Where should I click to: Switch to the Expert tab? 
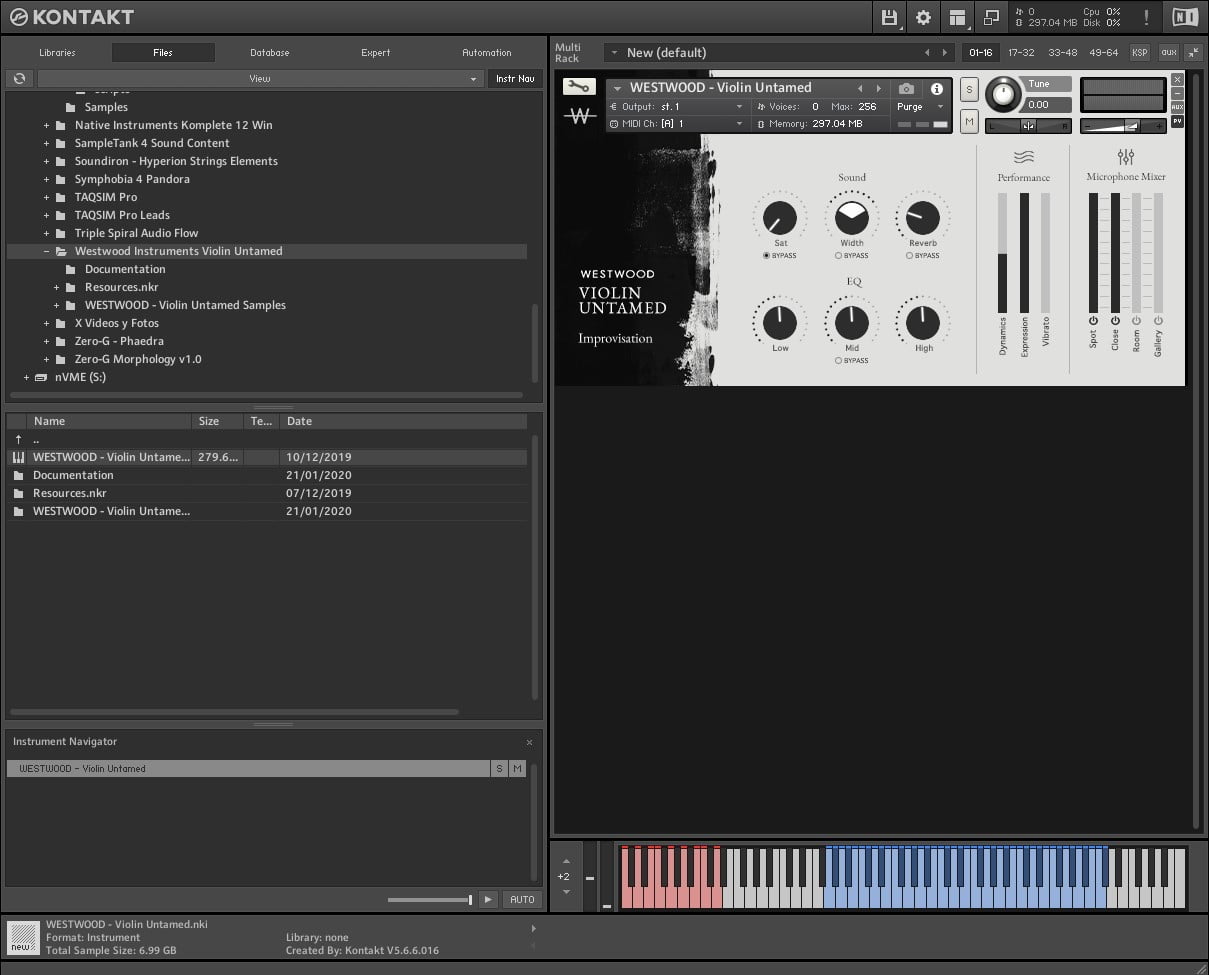pyautogui.click(x=376, y=53)
